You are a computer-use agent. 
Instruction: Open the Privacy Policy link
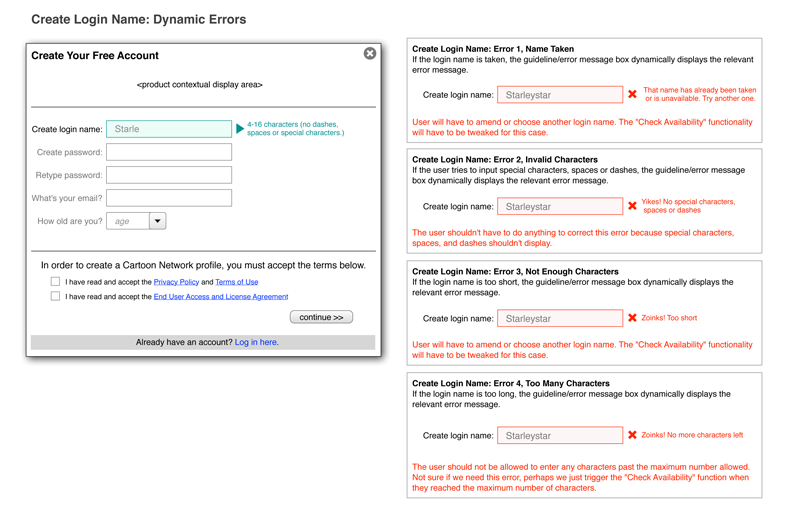coord(176,282)
